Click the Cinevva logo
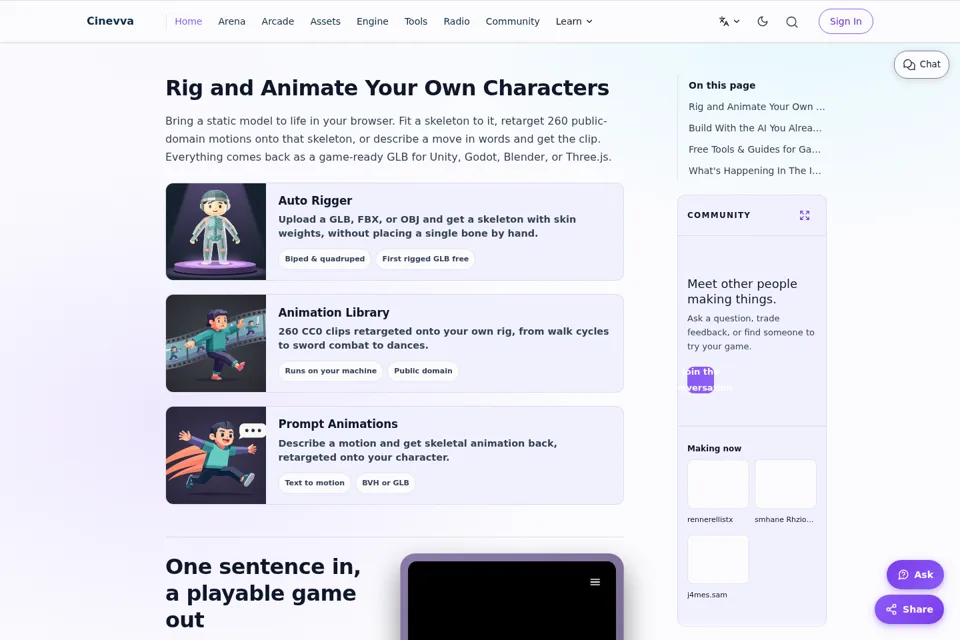 click(x=110, y=21)
